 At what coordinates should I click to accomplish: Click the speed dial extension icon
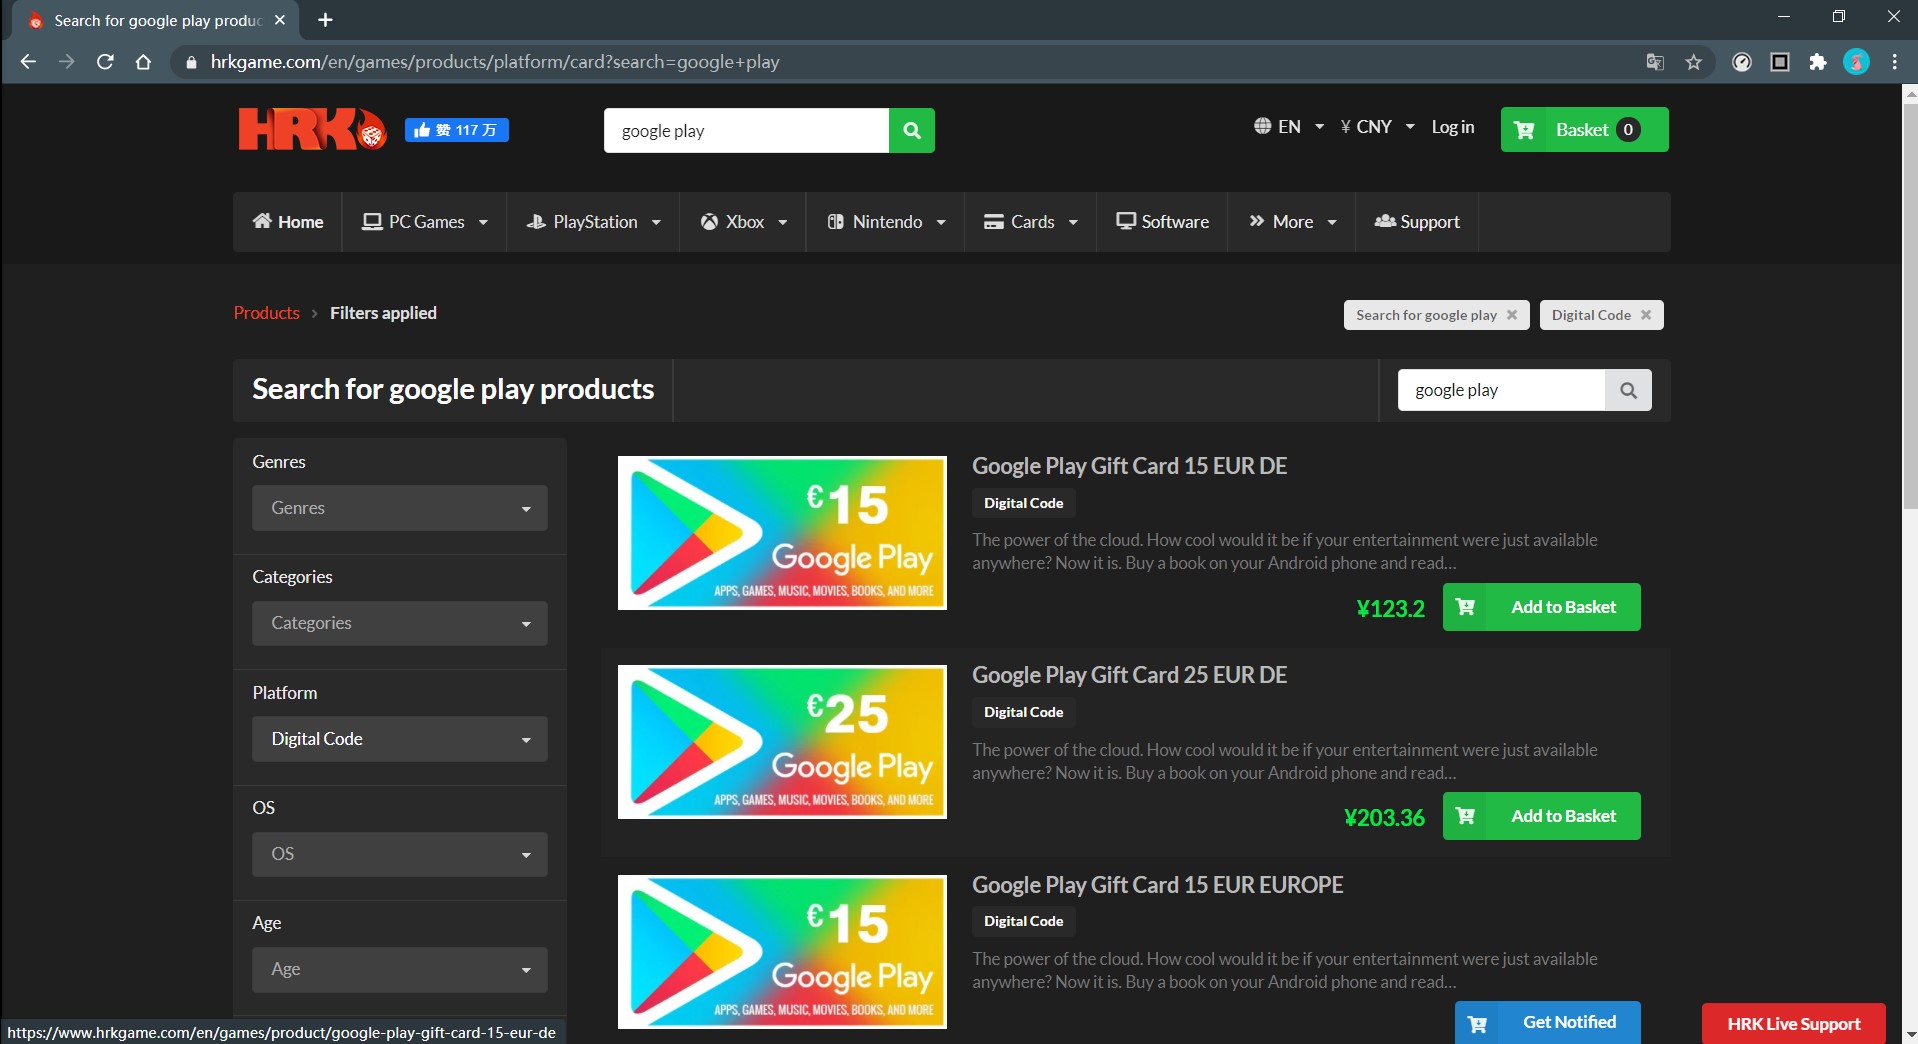point(1742,62)
